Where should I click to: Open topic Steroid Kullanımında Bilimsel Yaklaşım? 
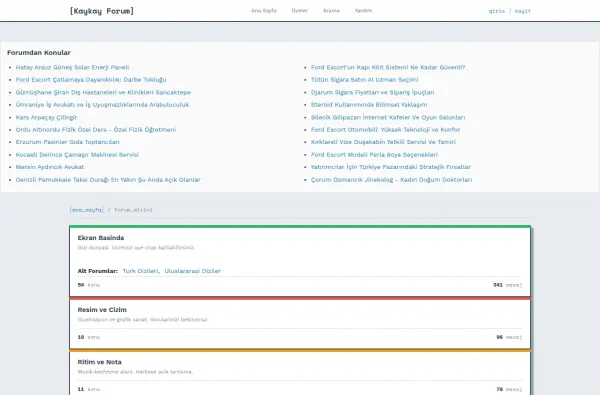click(x=369, y=104)
